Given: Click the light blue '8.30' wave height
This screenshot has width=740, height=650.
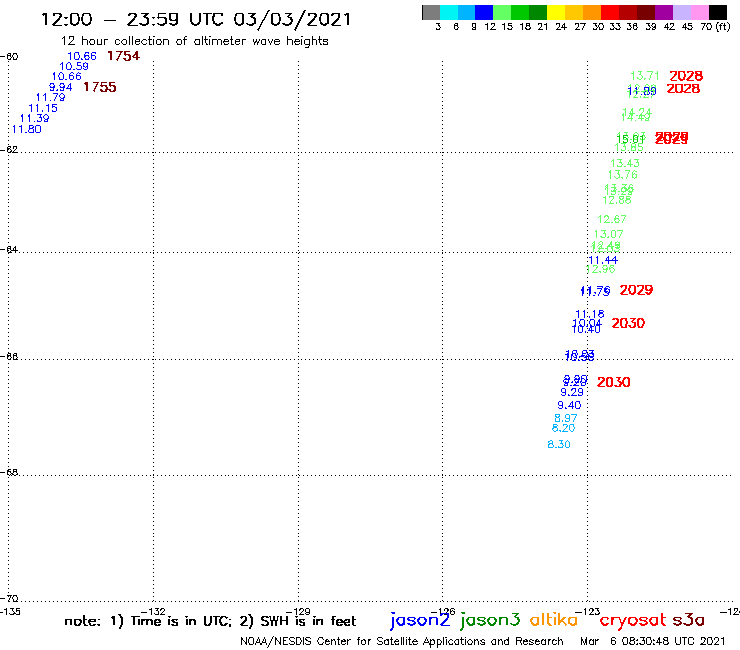Looking at the screenshot, I should (559, 445).
